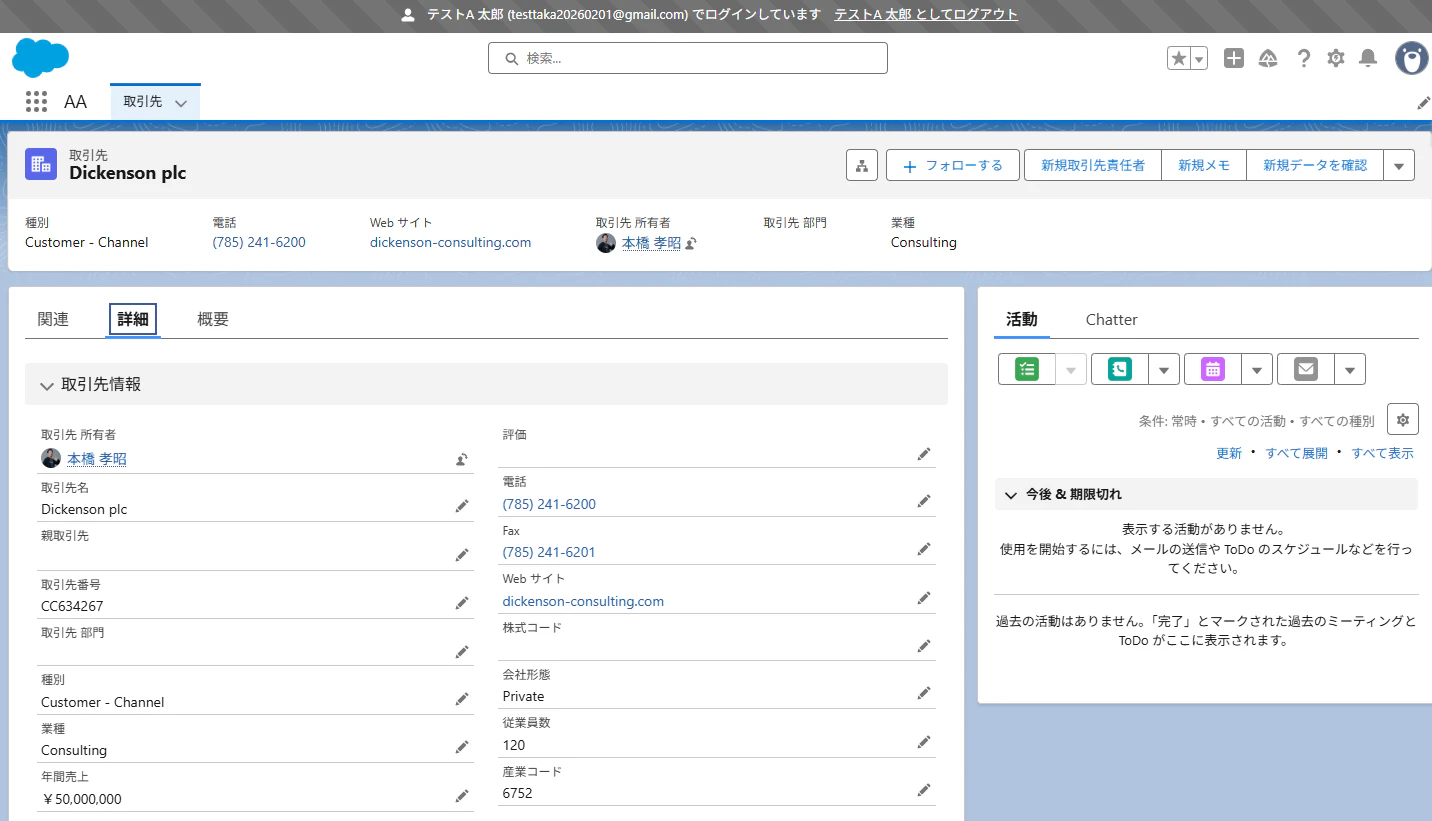Collapse the 今後 & 期限切れ section
Image resolution: width=1432 pixels, height=821 pixels.
(1206, 494)
